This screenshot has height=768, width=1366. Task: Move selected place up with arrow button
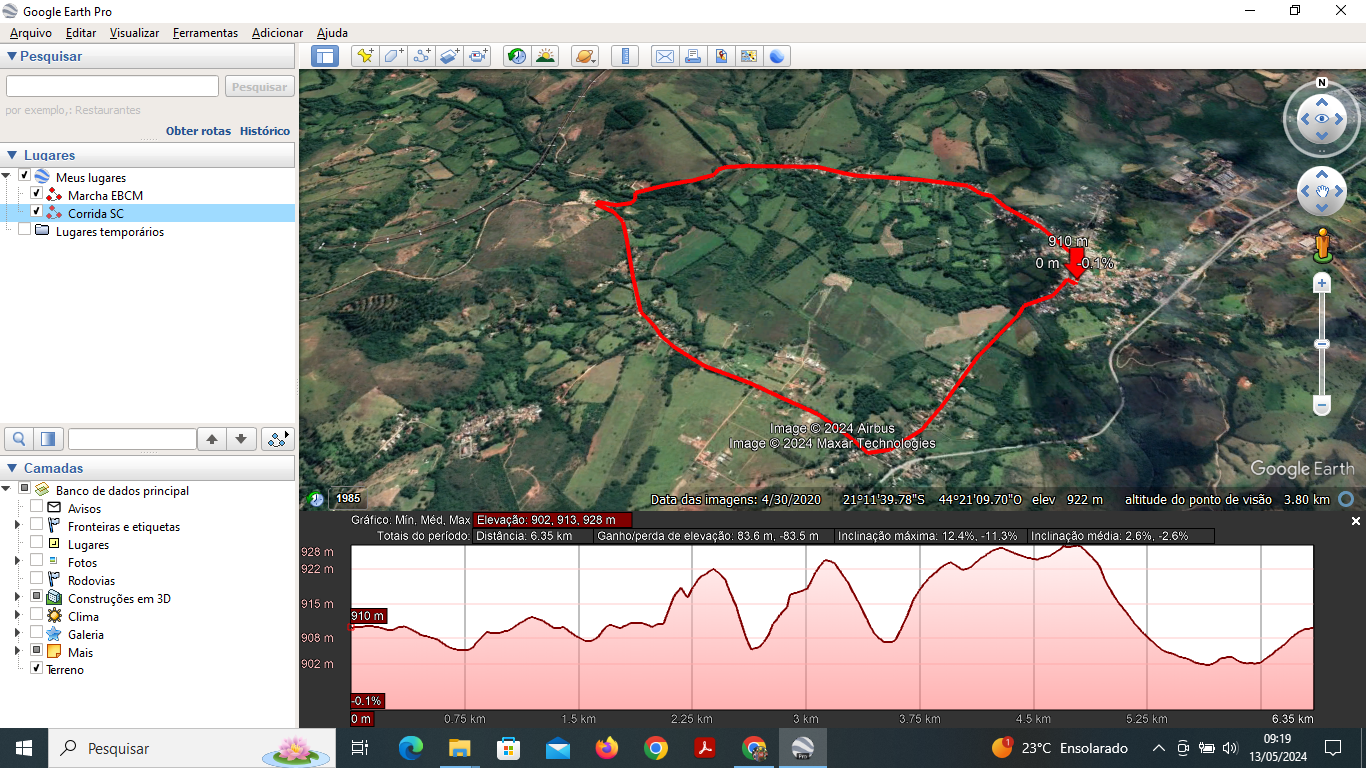point(212,439)
